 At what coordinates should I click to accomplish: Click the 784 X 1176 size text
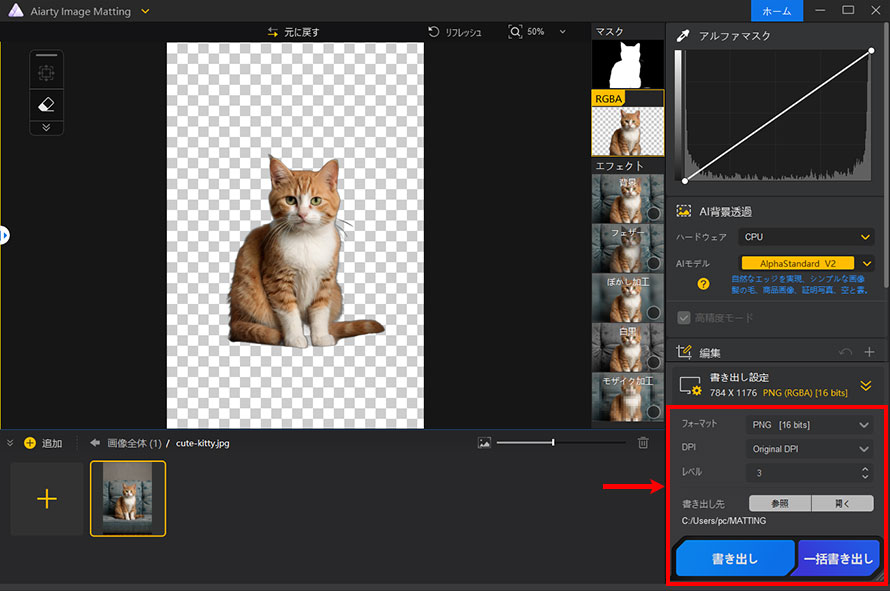[733, 393]
